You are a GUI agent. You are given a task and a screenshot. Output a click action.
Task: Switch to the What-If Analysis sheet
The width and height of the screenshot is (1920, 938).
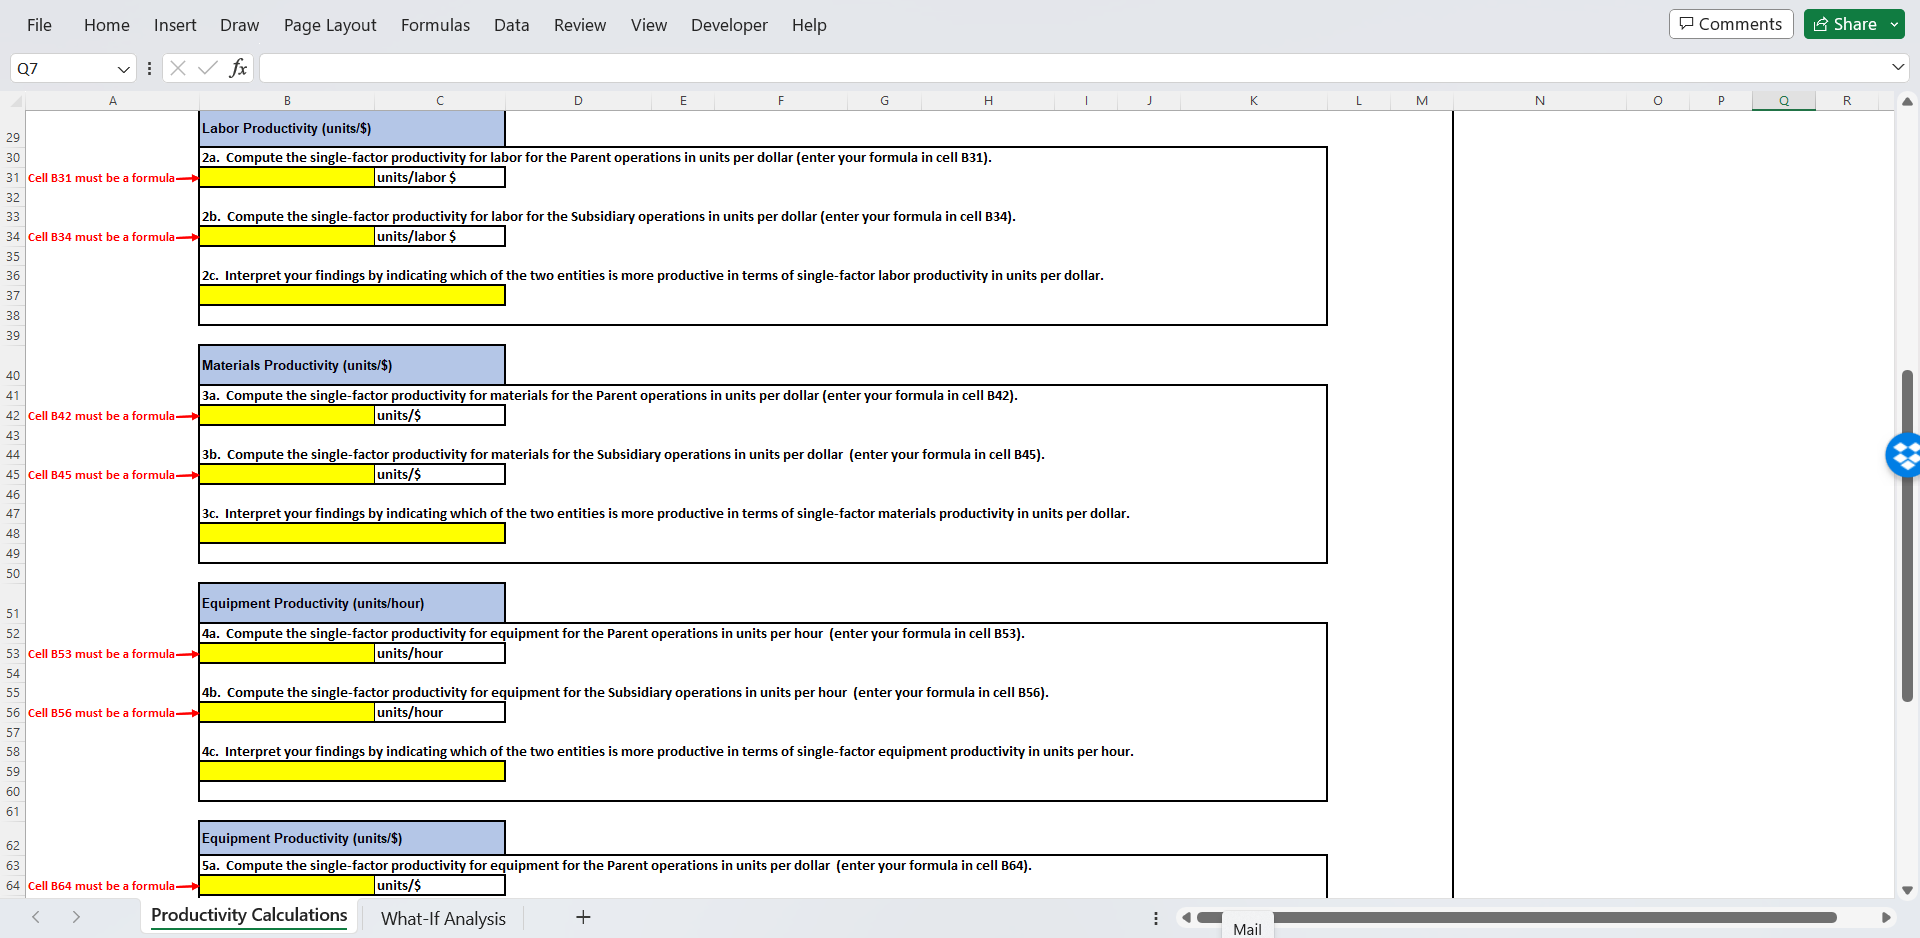click(443, 918)
